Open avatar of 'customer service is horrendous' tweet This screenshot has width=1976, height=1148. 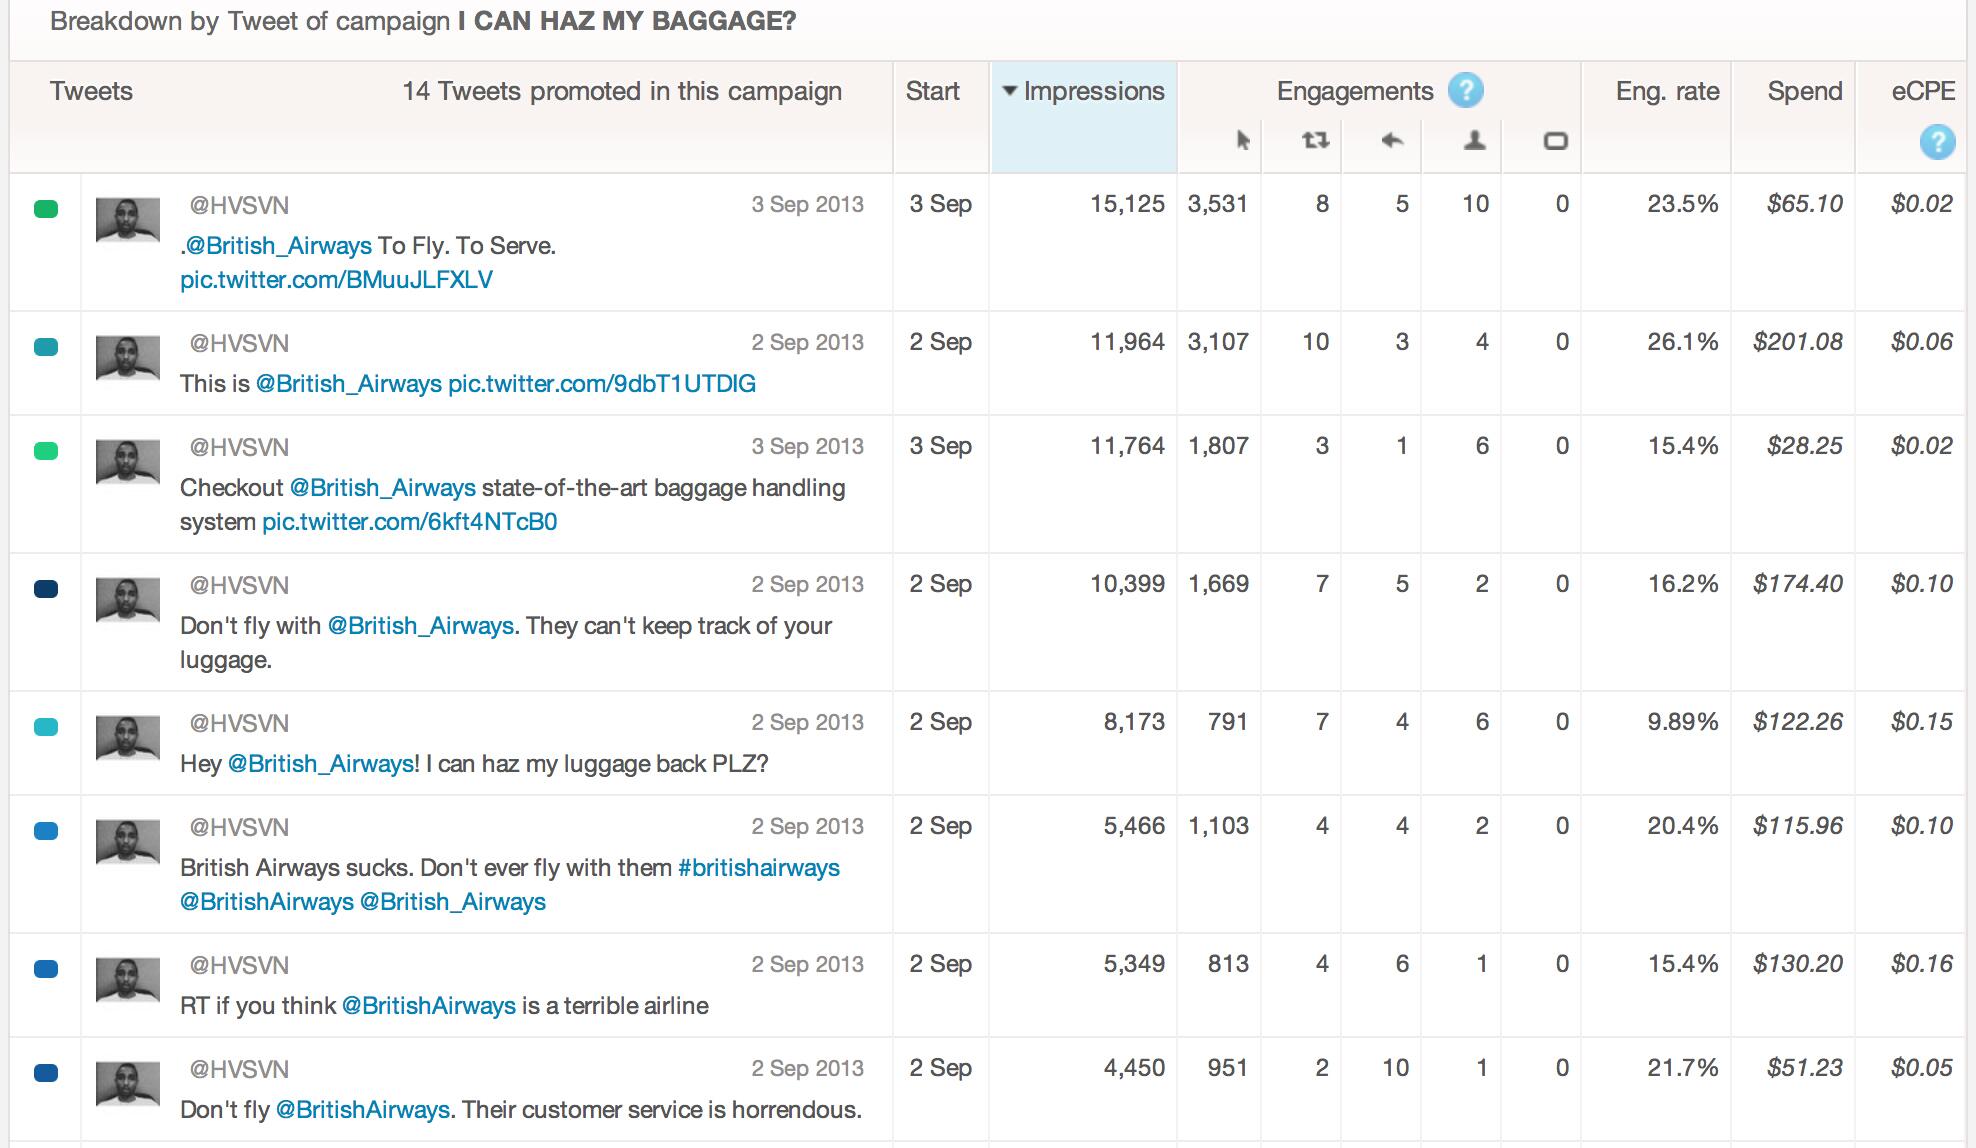coord(128,1084)
